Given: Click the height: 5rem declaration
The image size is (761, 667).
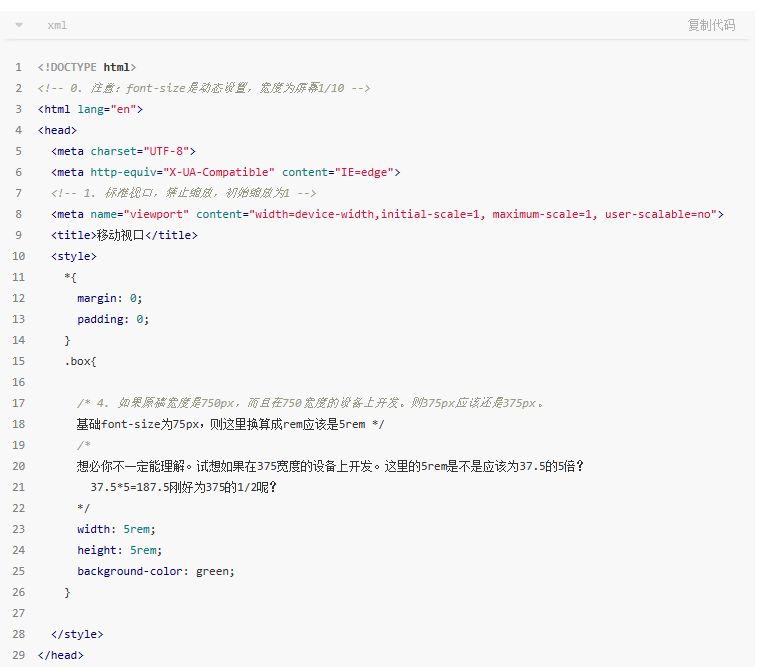Looking at the screenshot, I should (119, 550).
